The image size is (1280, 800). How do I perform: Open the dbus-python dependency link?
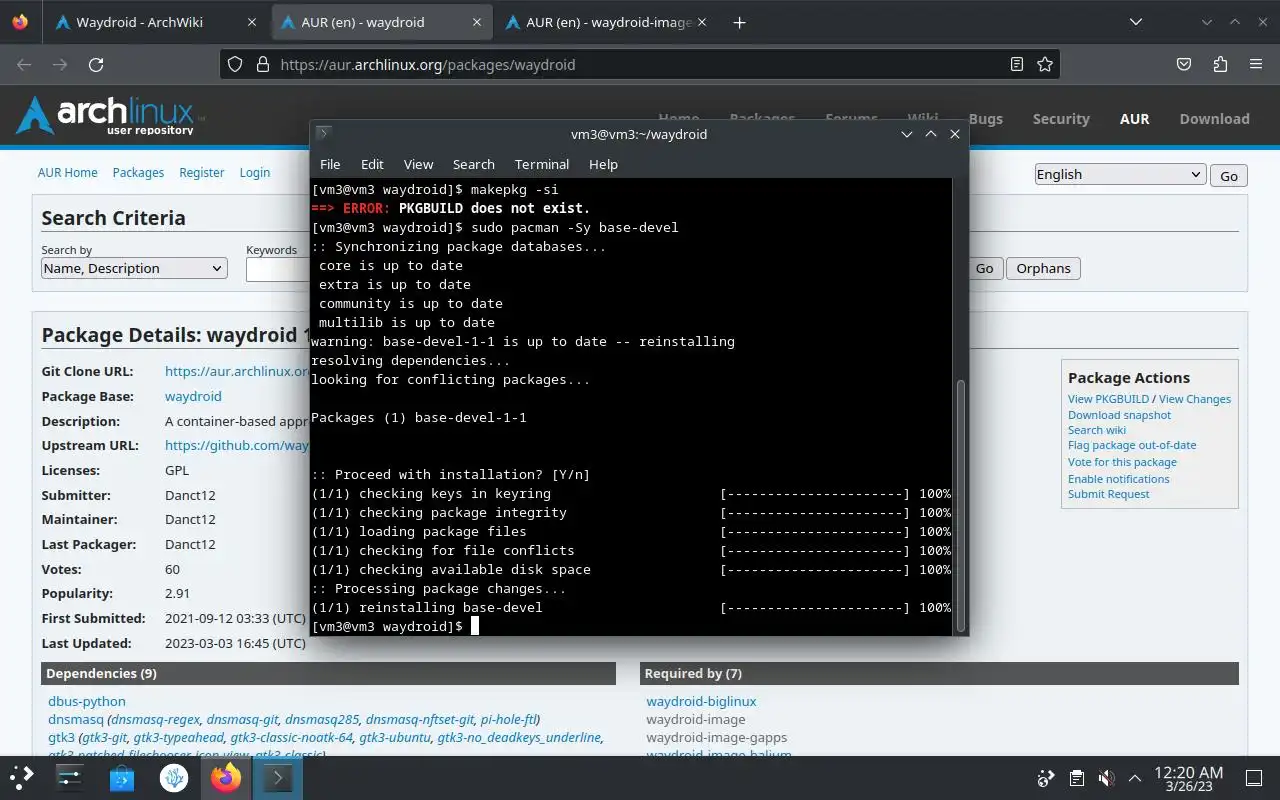point(87,701)
